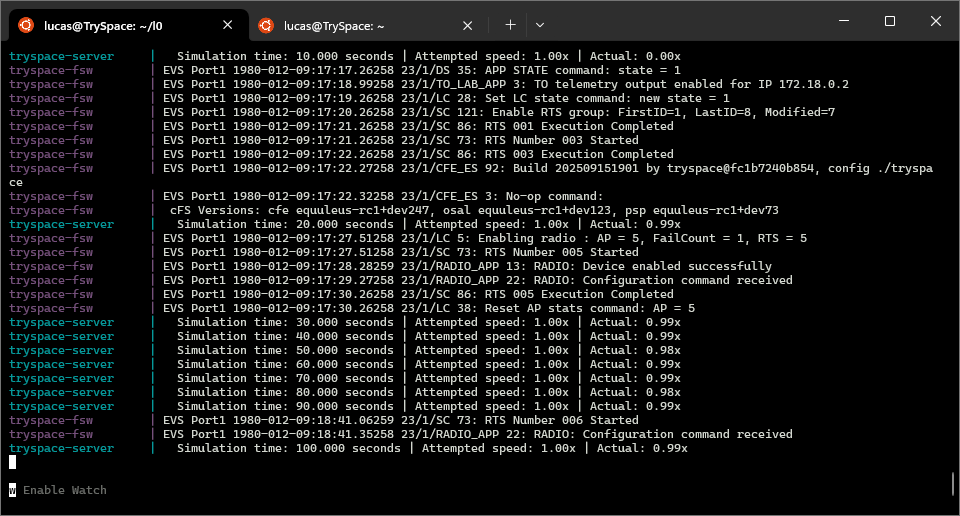Click 'No-op command:' log text
Viewport: 960px width, 516px height.
coord(554,196)
